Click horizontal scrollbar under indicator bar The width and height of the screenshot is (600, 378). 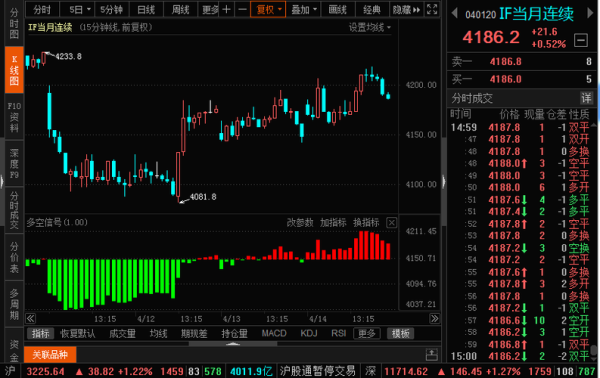tap(233, 344)
